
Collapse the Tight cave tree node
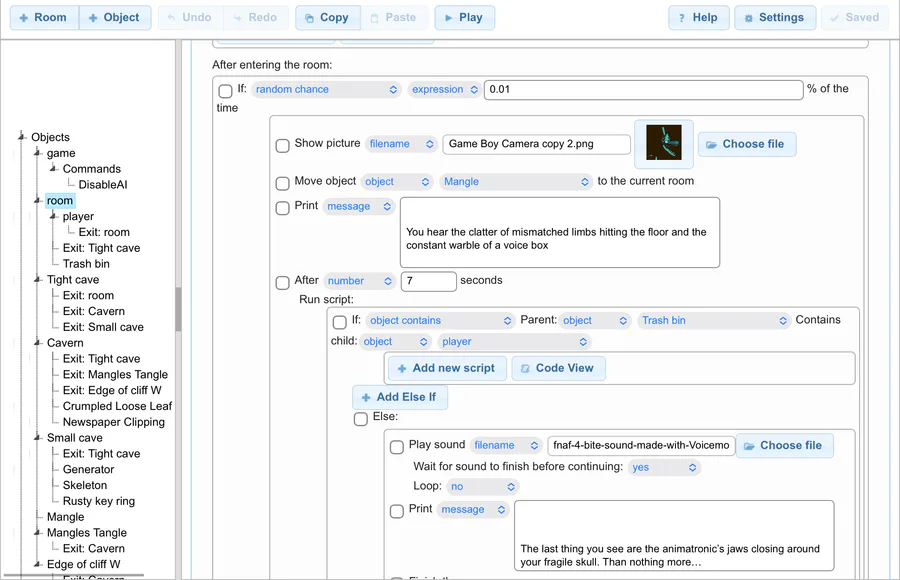[37, 279]
